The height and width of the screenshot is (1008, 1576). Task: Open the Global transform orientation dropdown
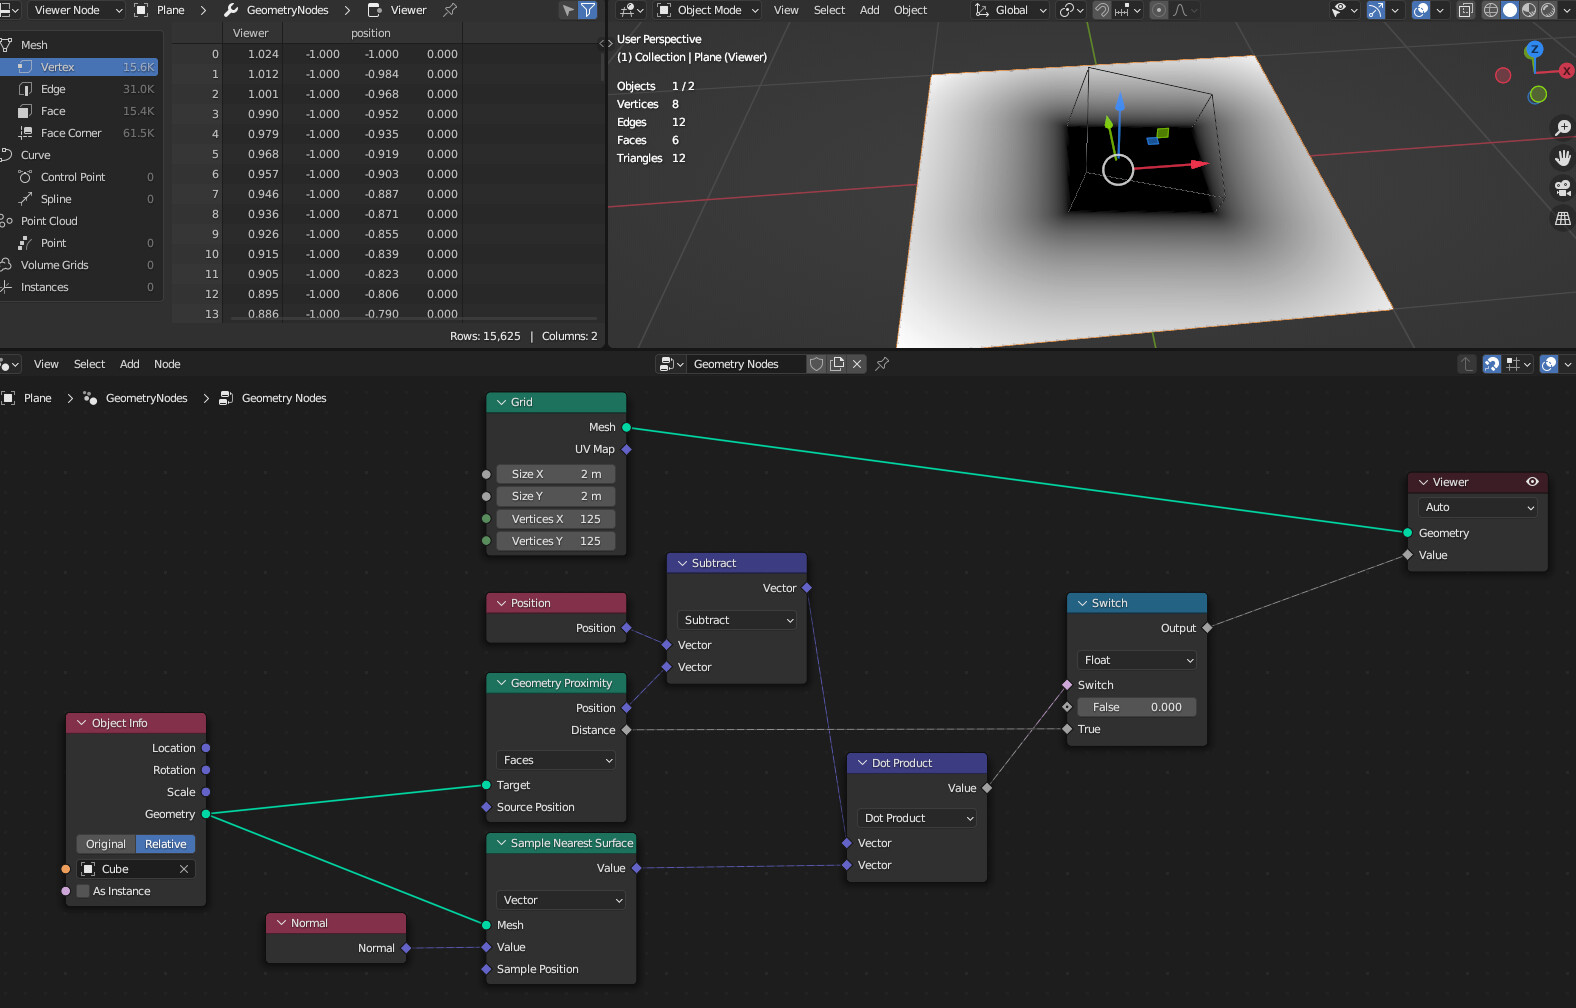1010,10
